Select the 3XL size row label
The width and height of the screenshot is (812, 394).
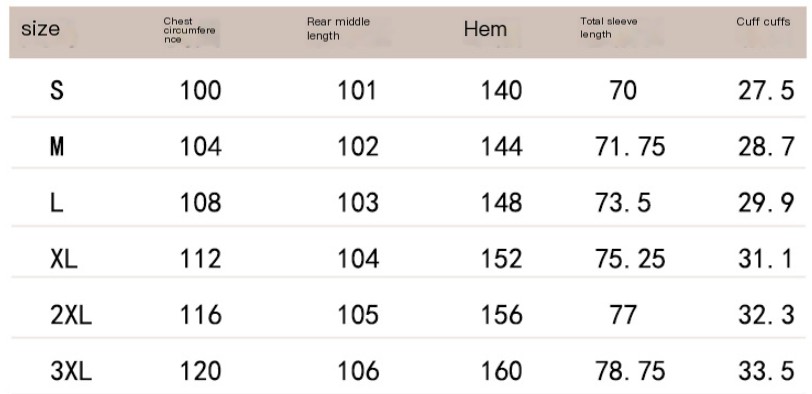(71, 371)
